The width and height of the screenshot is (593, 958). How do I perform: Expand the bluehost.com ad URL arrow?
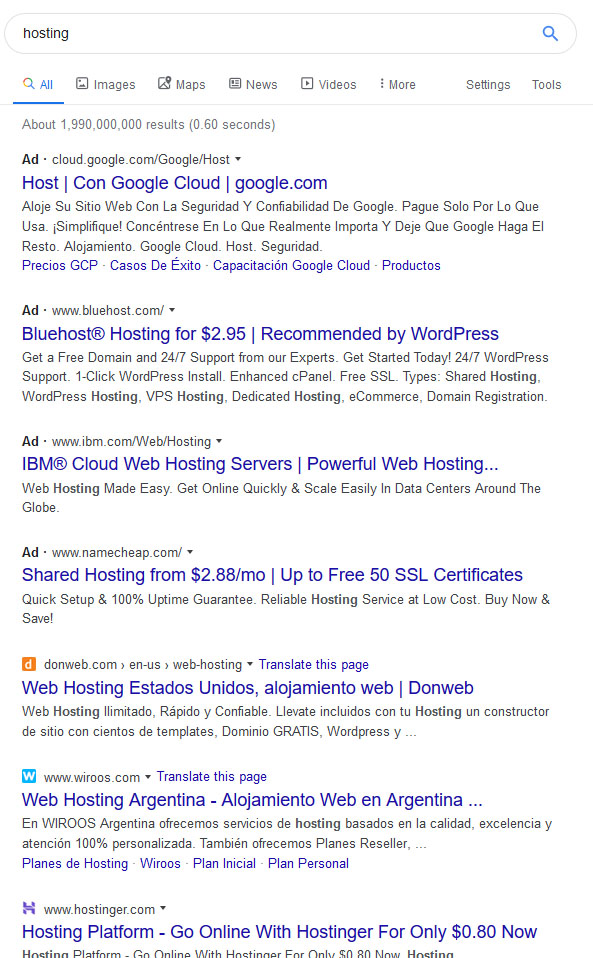172,310
